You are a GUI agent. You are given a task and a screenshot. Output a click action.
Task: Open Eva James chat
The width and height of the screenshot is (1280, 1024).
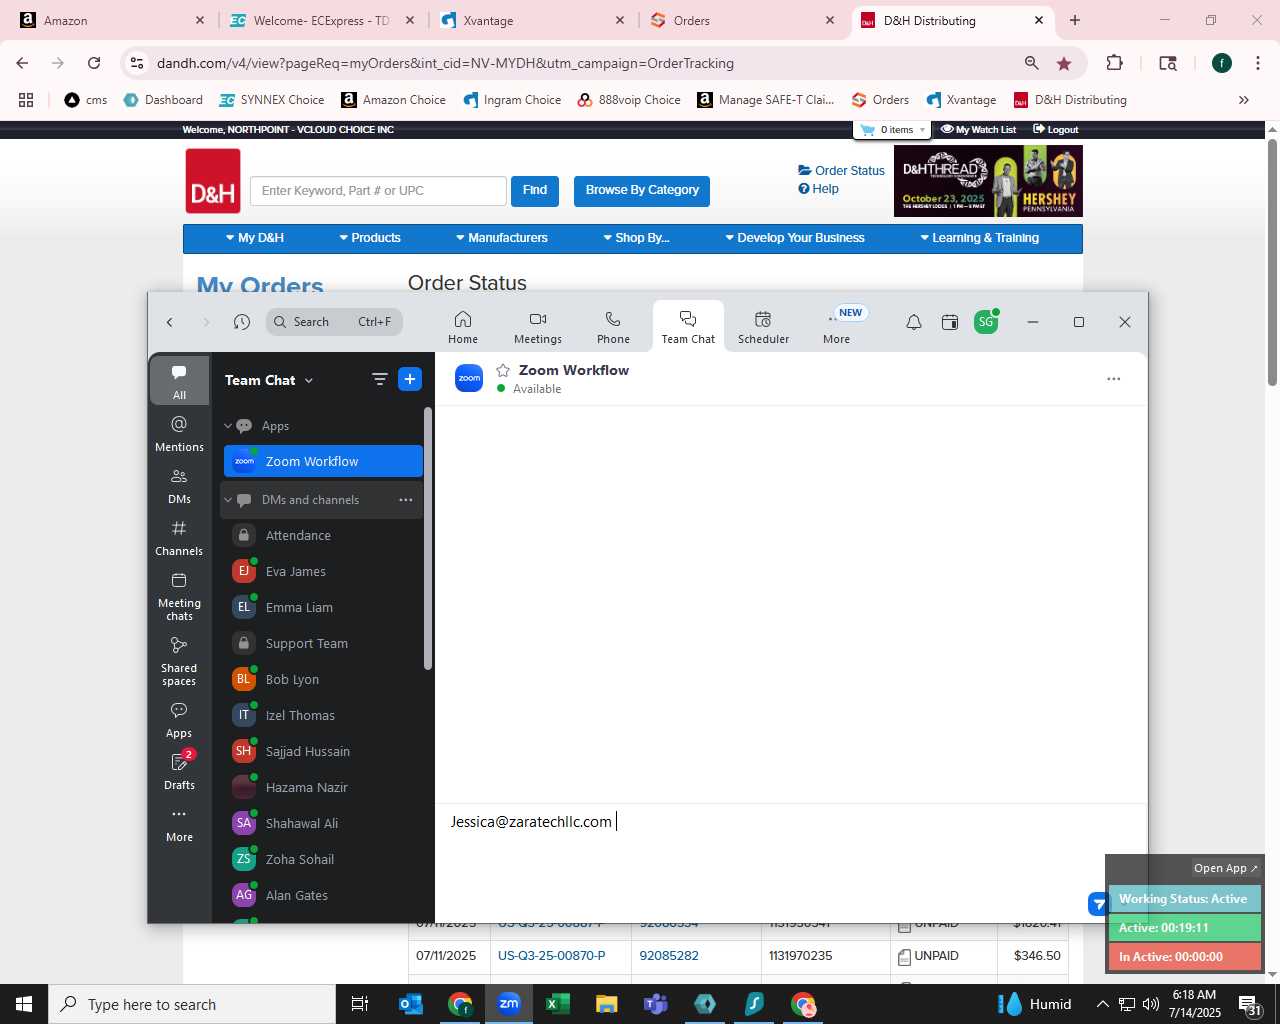(x=322, y=572)
